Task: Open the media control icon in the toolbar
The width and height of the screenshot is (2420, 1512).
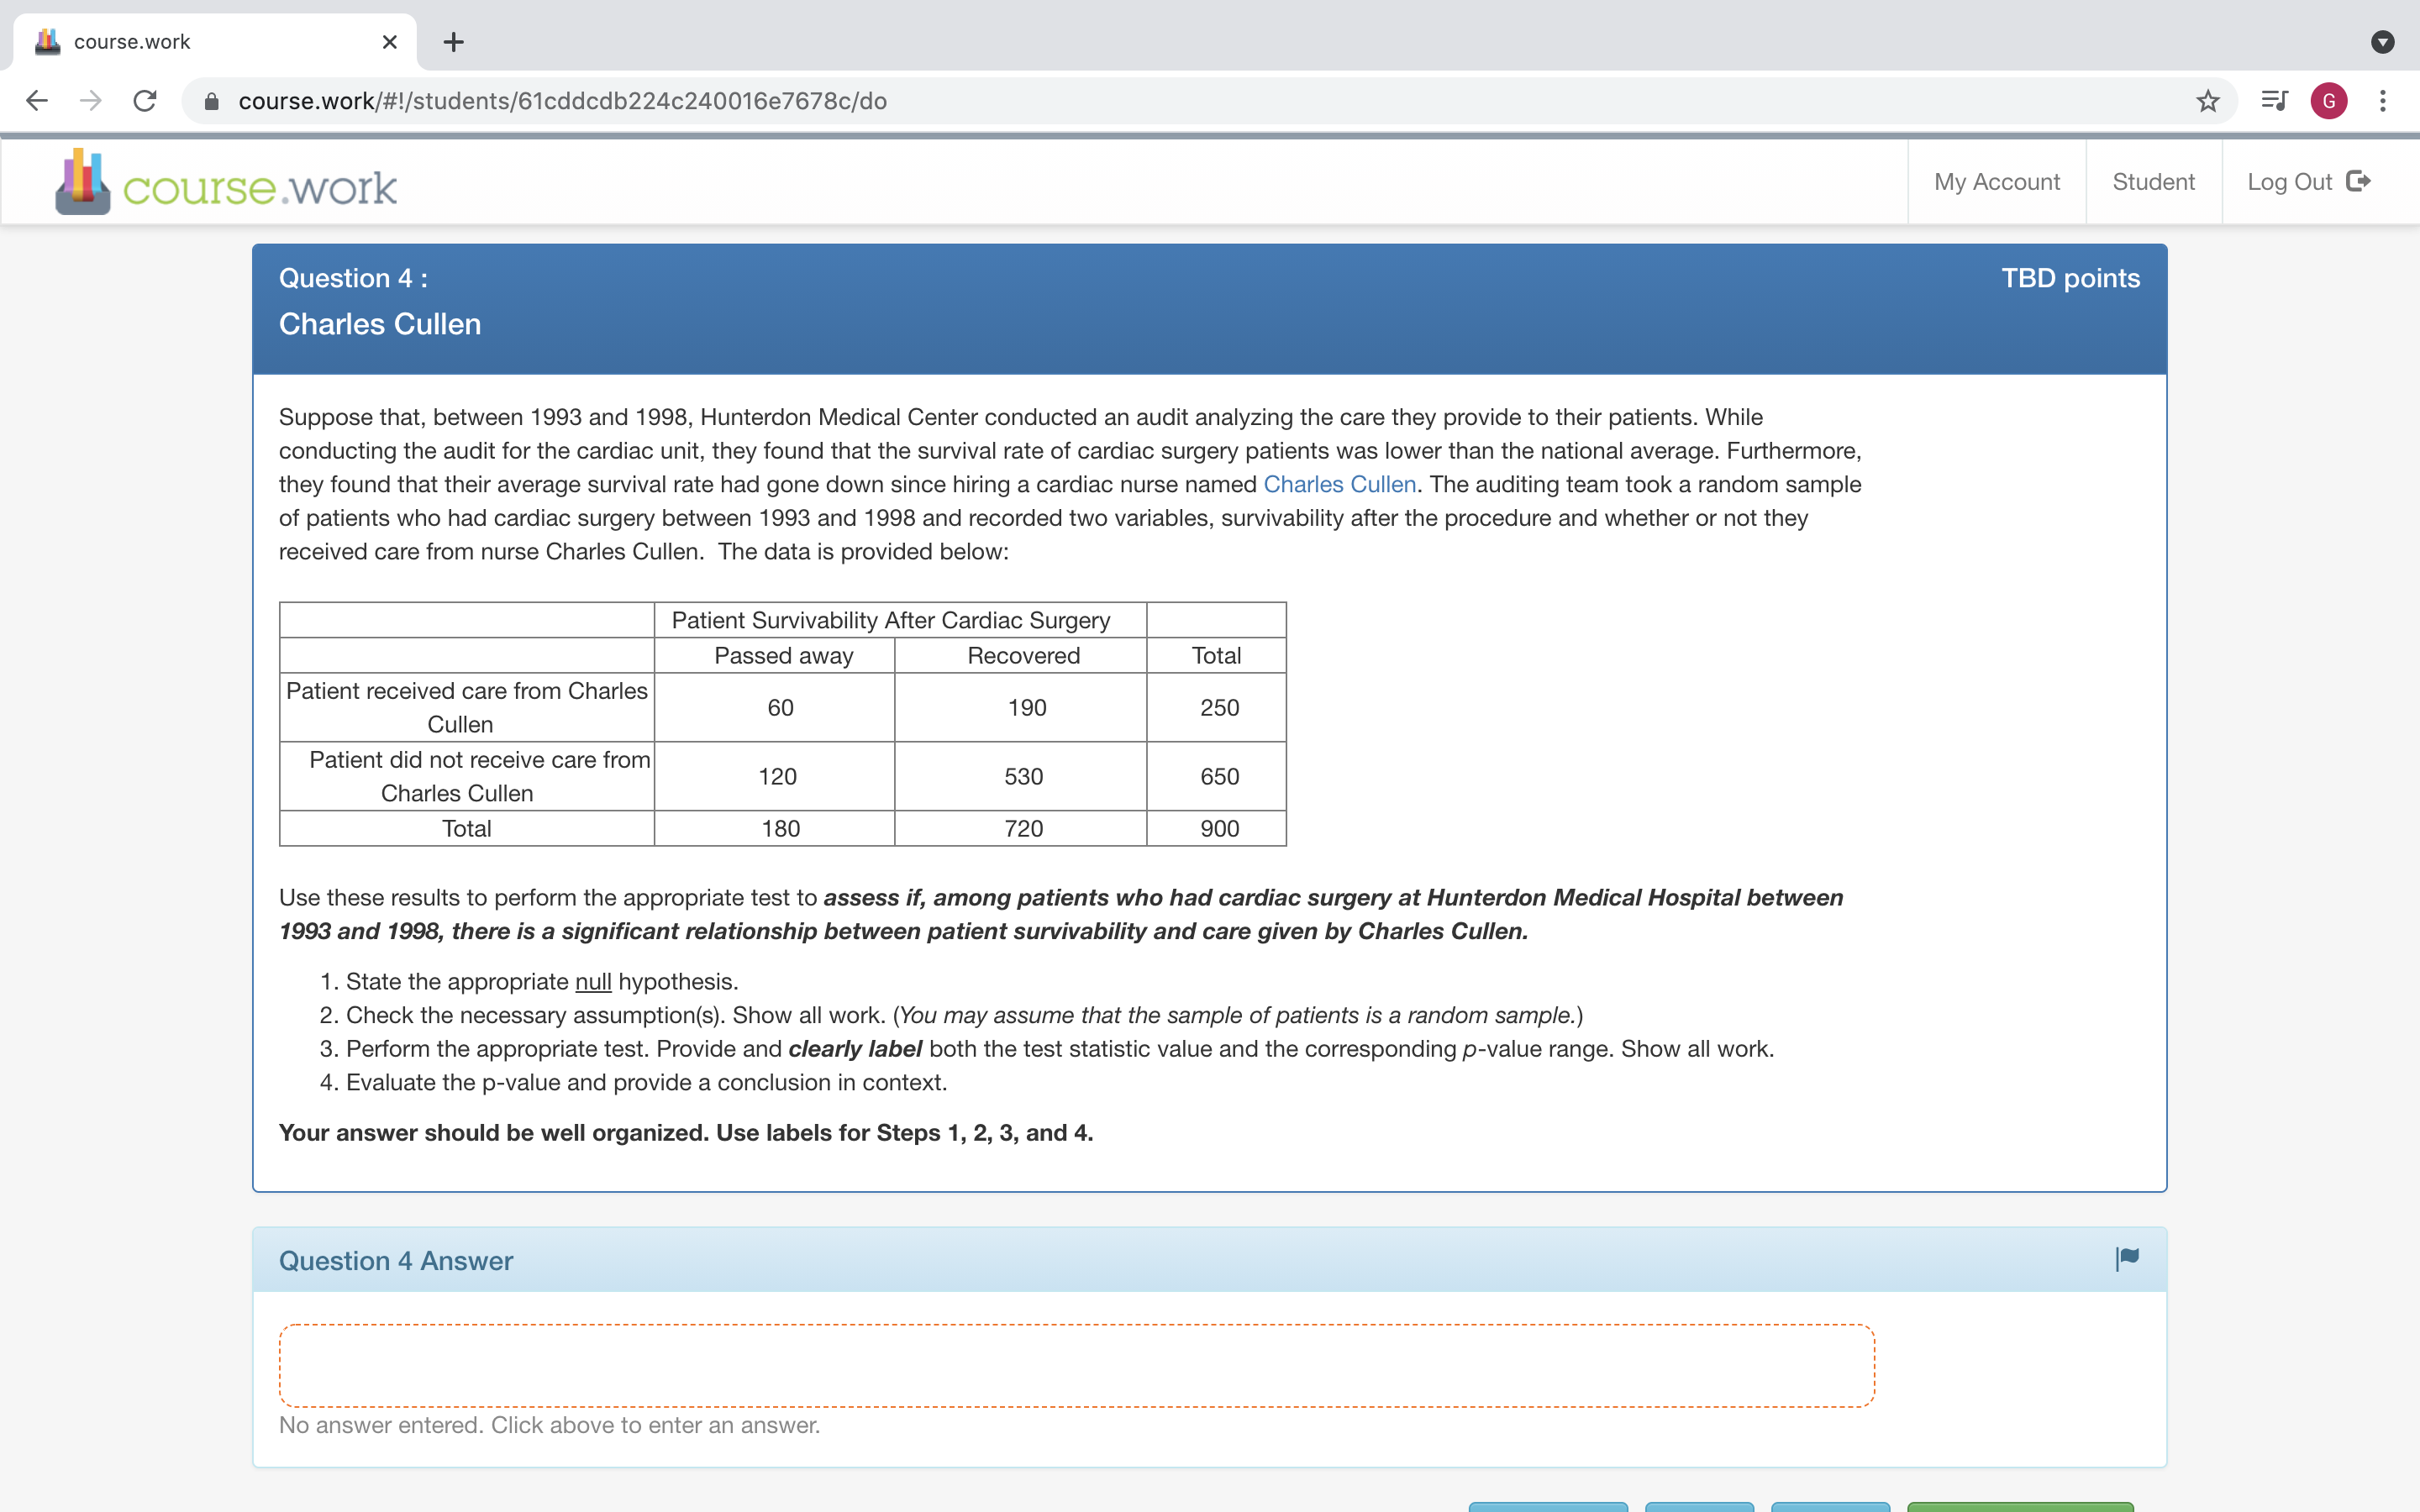Action: pos(2274,101)
